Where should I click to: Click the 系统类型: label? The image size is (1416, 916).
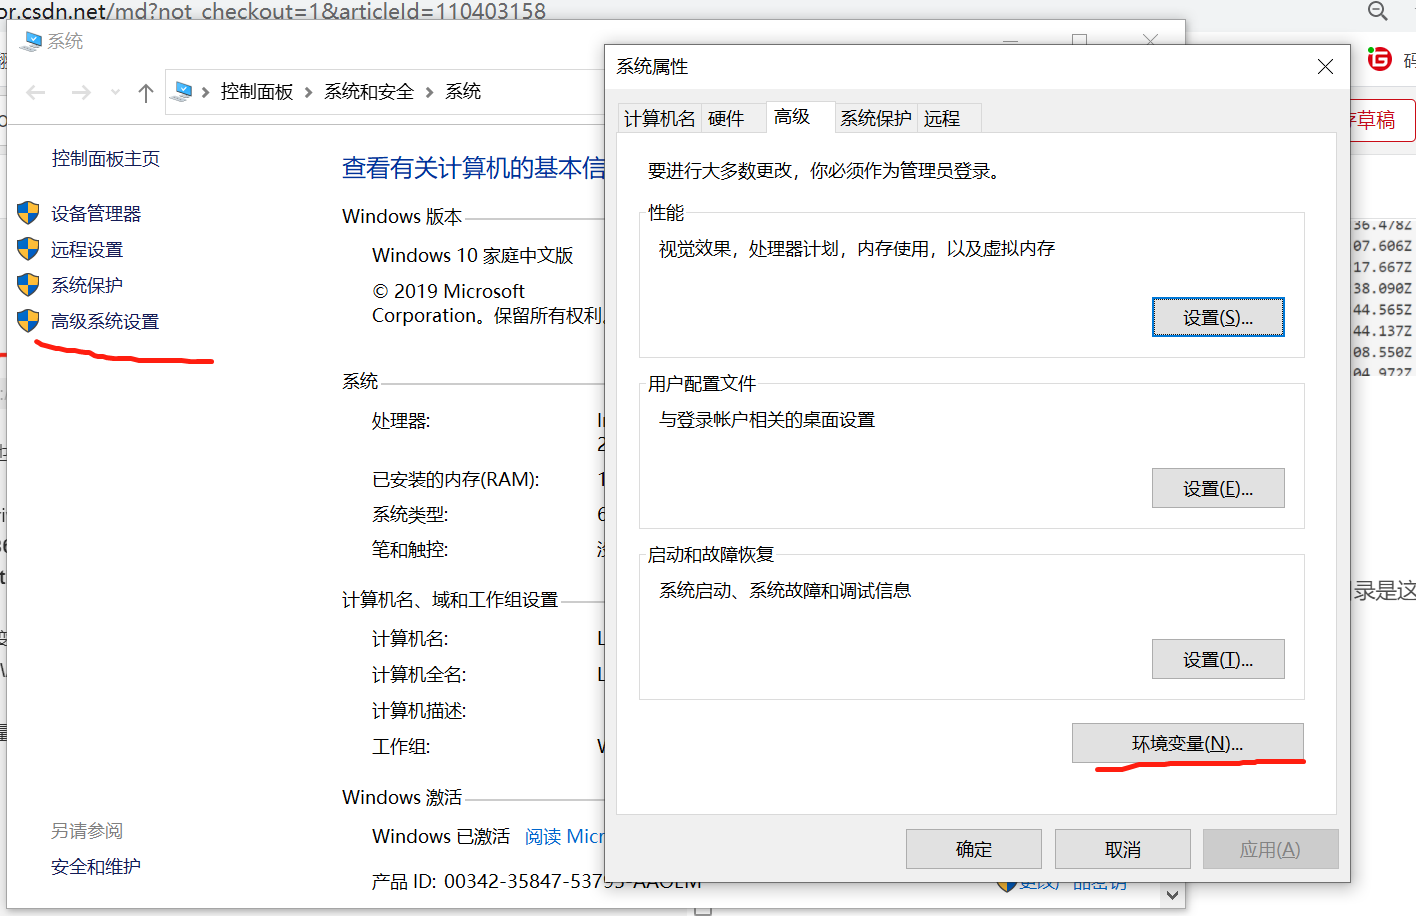pos(410,514)
